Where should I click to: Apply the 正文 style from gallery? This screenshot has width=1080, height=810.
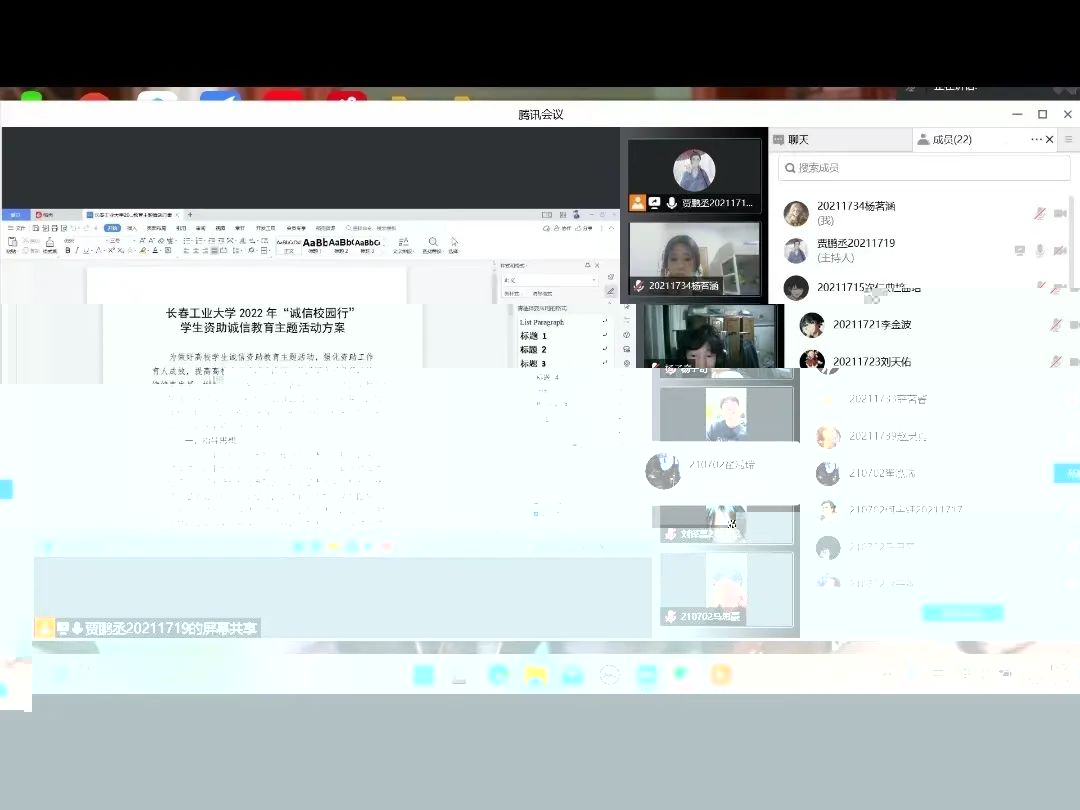[289, 245]
